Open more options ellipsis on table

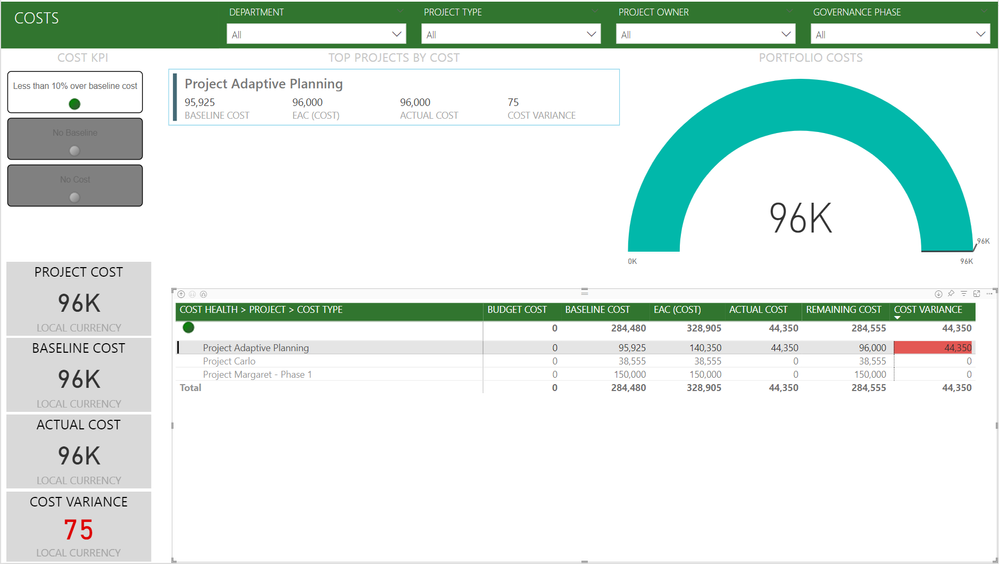[989, 294]
